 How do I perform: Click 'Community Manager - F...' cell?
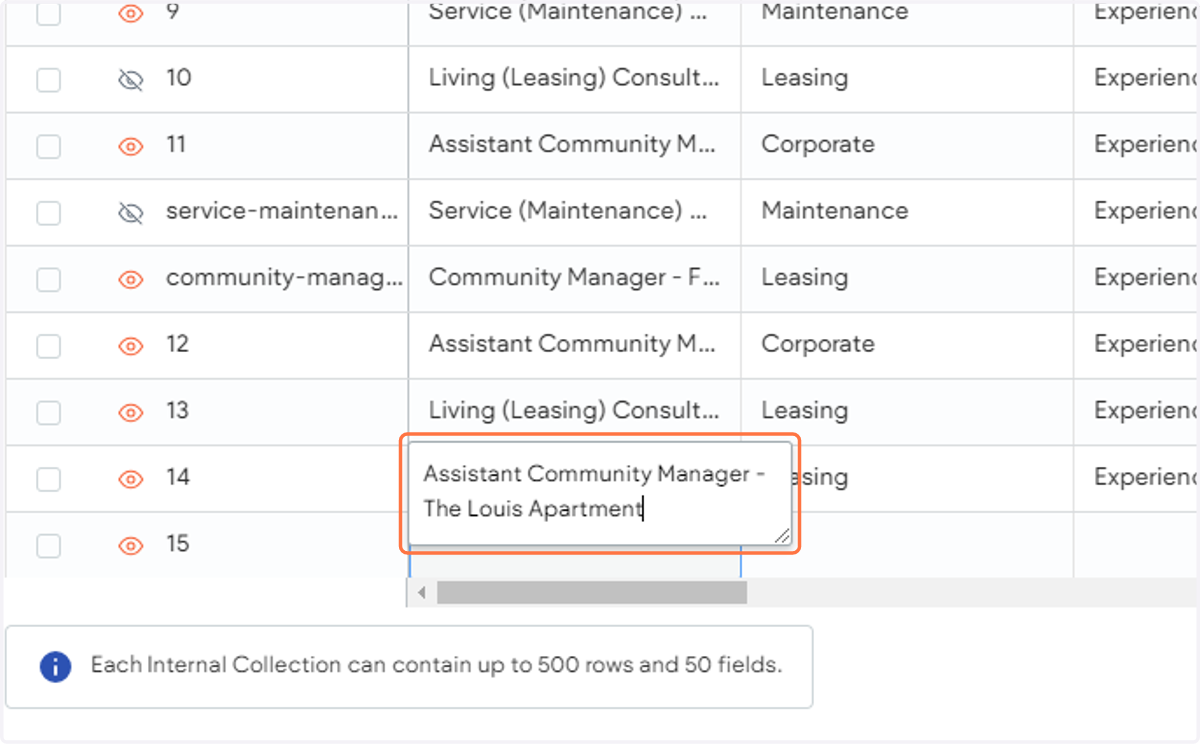pyautogui.click(x=575, y=279)
